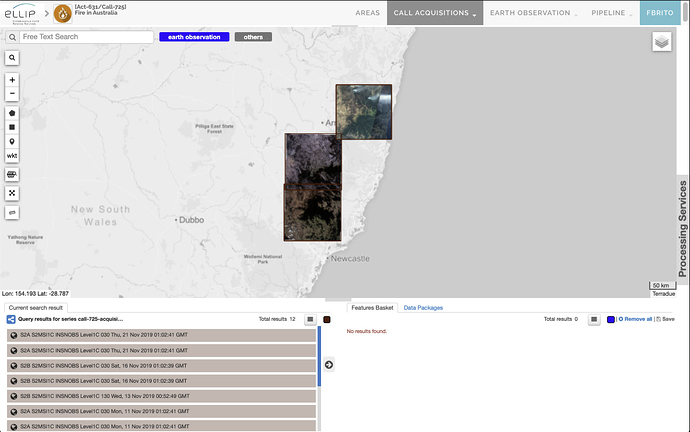Viewport: 690px width, 432px height.
Task: Switch to the Data Packages tab
Action: click(x=423, y=308)
